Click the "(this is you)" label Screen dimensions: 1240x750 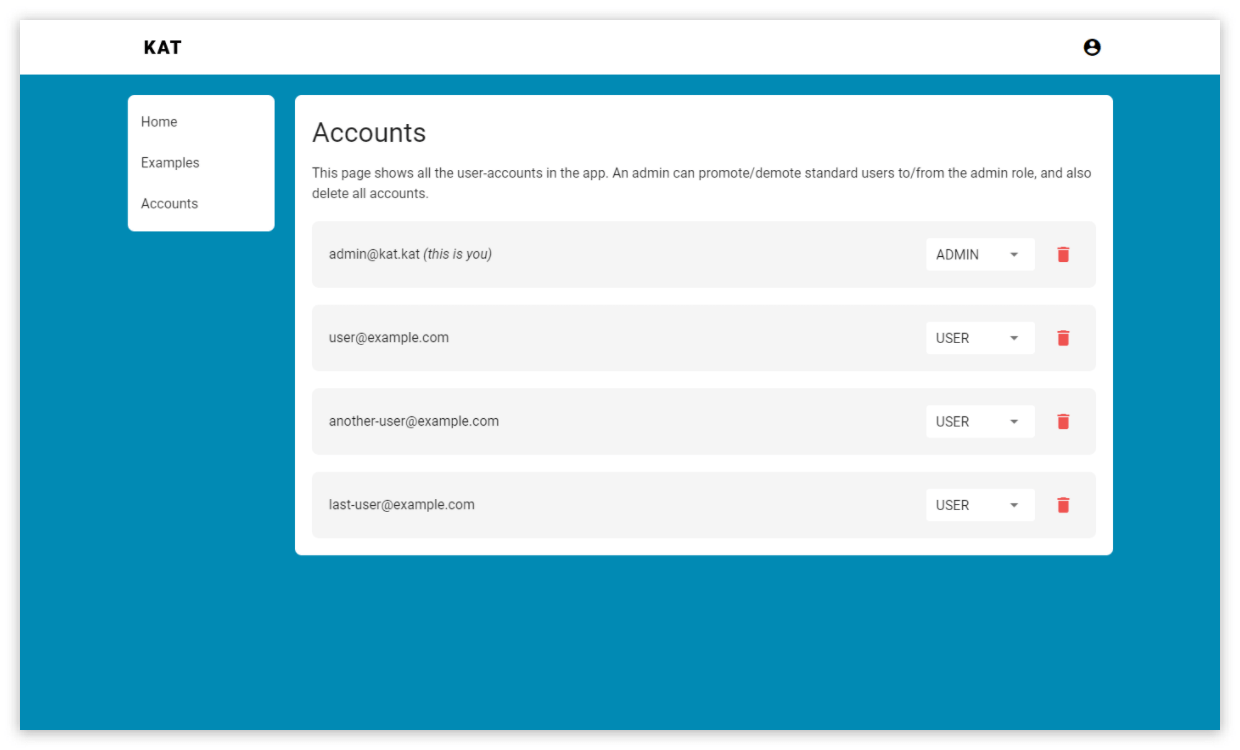coord(458,254)
